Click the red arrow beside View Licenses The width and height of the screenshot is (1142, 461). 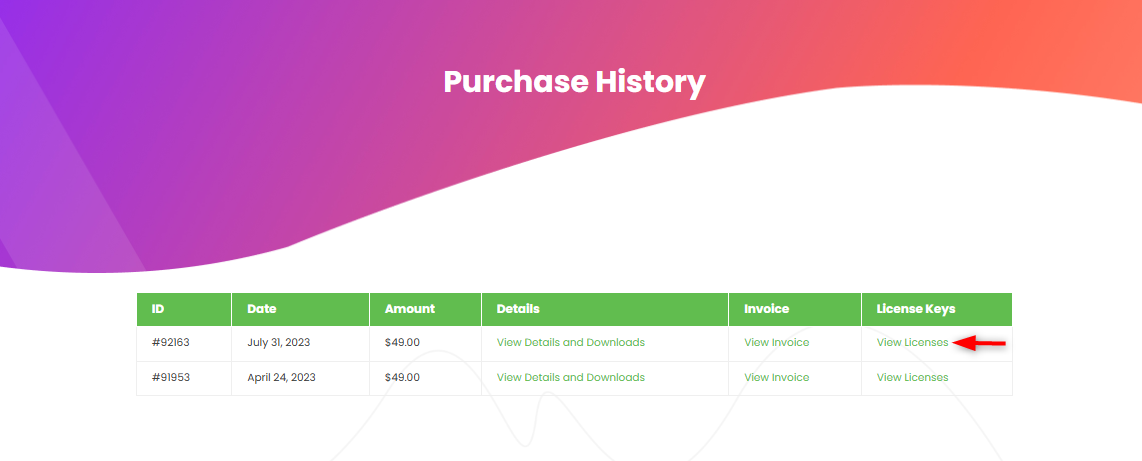(980, 343)
